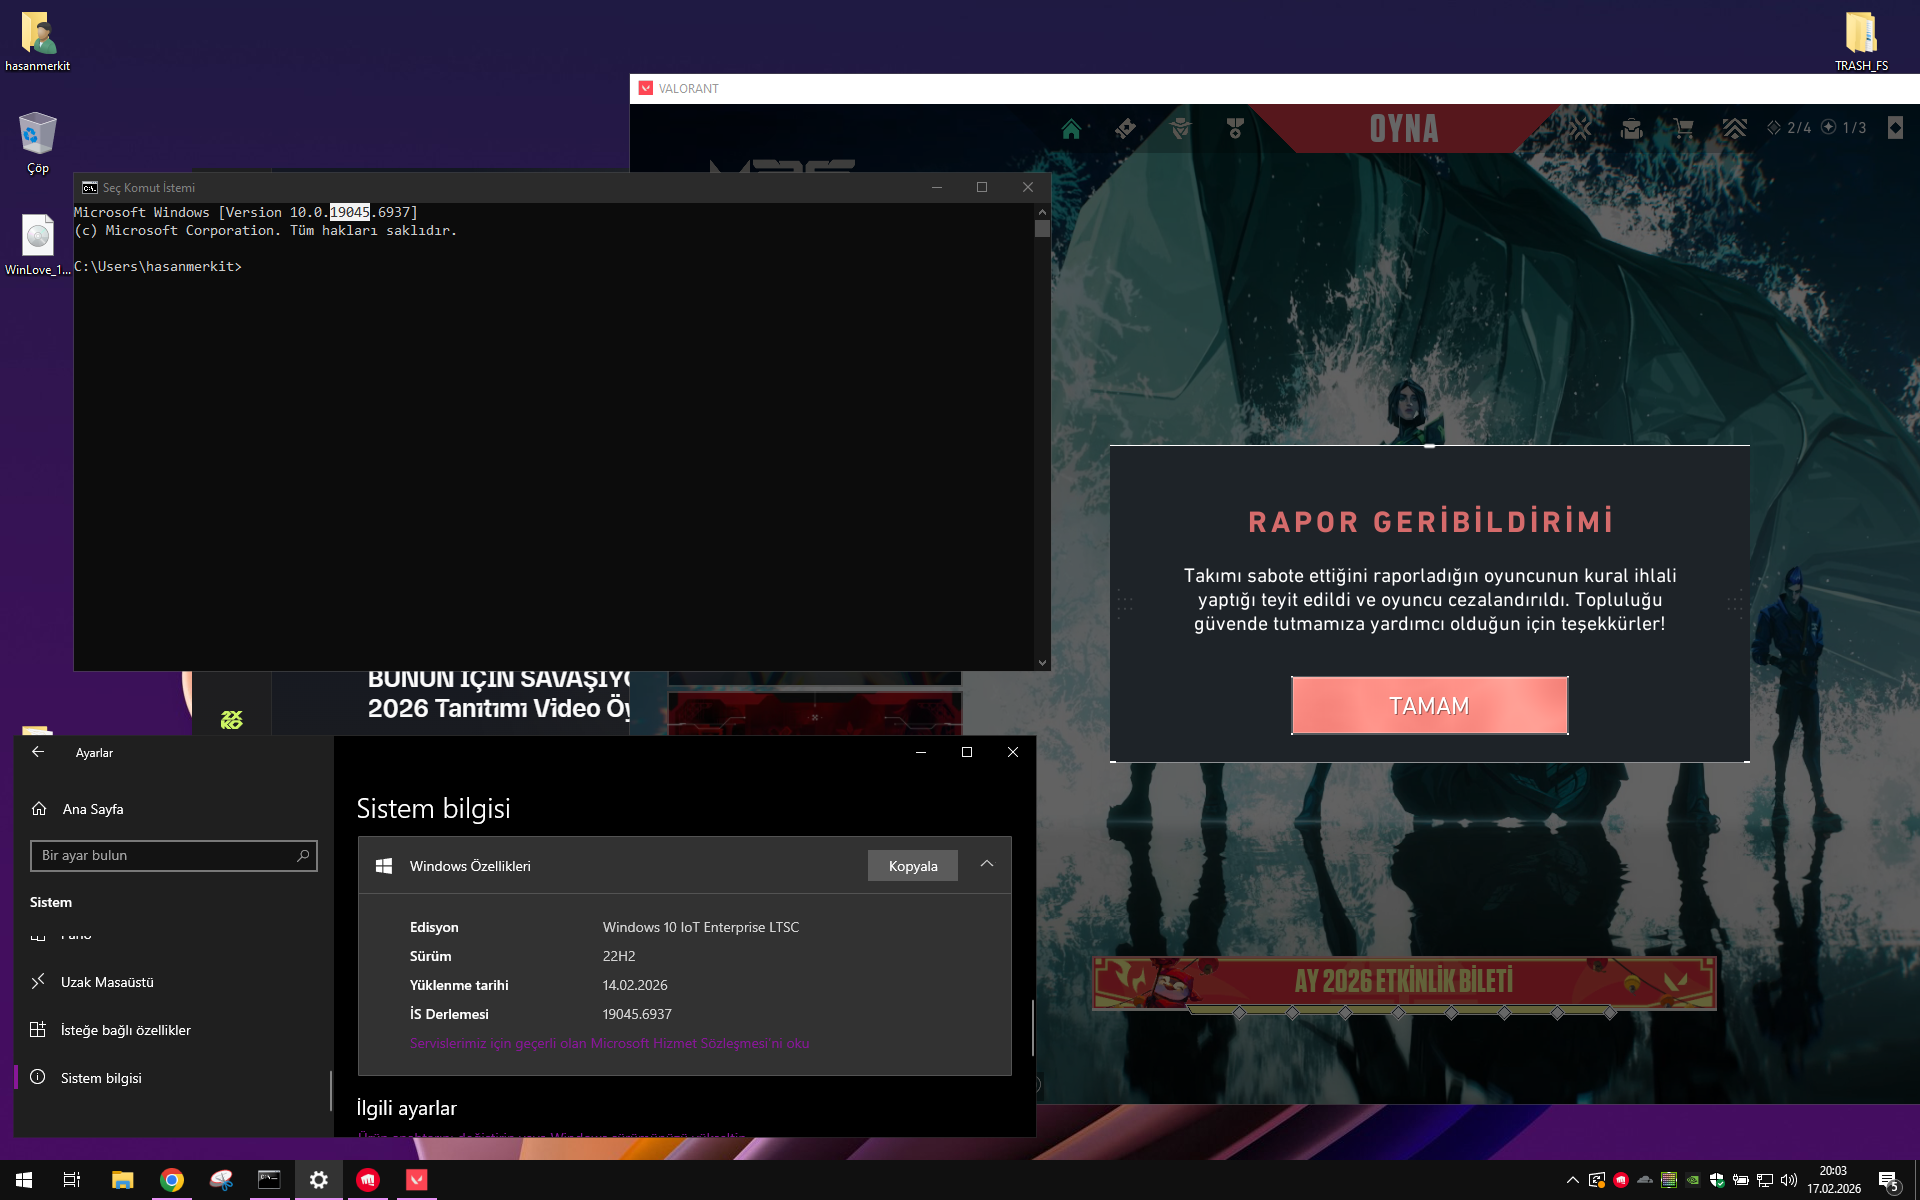Click the Settings window vertical scrollbar

pos(1033,1027)
